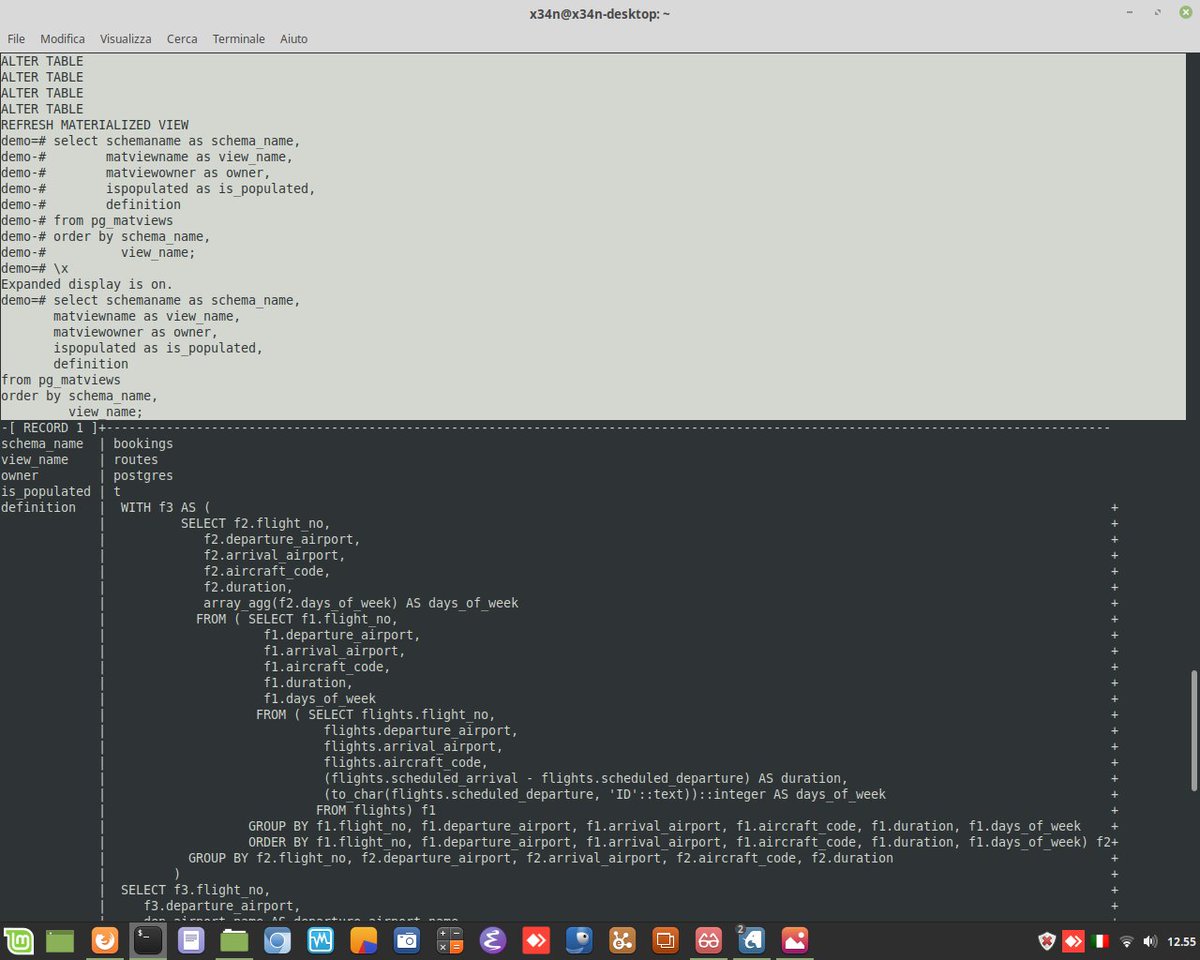The image size is (1200, 960).
Task: Toggle Wi-Fi from the tray icon
Action: pos(1126,941)
